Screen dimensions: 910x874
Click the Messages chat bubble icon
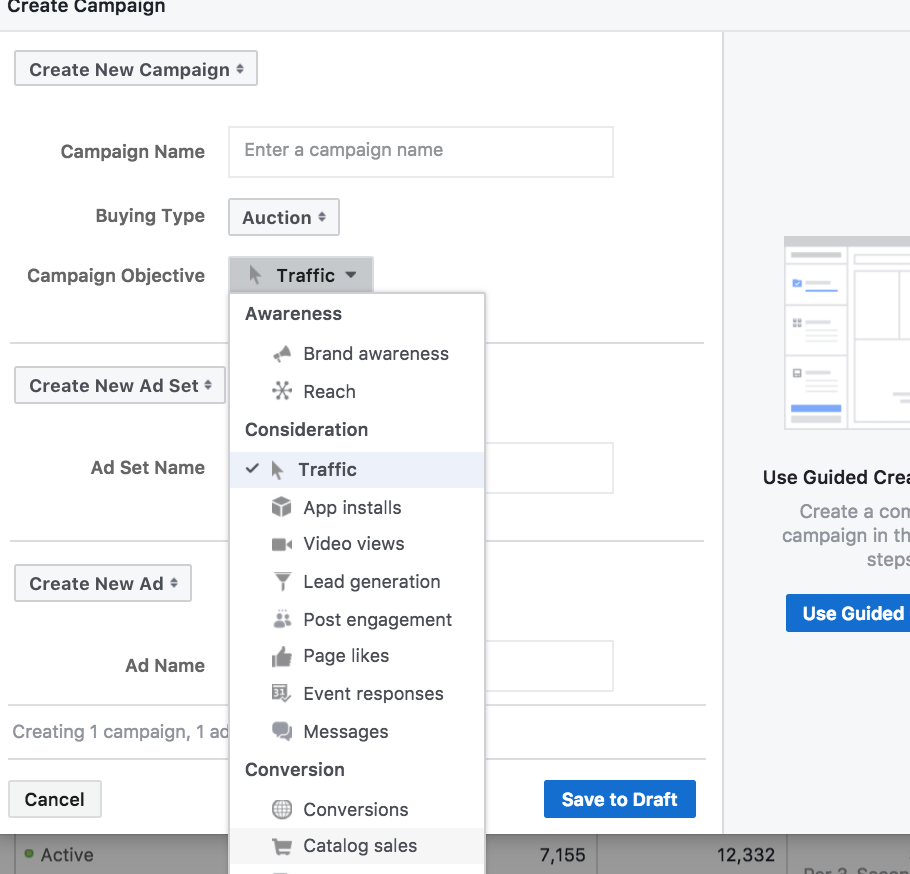[x=282, y=731]
